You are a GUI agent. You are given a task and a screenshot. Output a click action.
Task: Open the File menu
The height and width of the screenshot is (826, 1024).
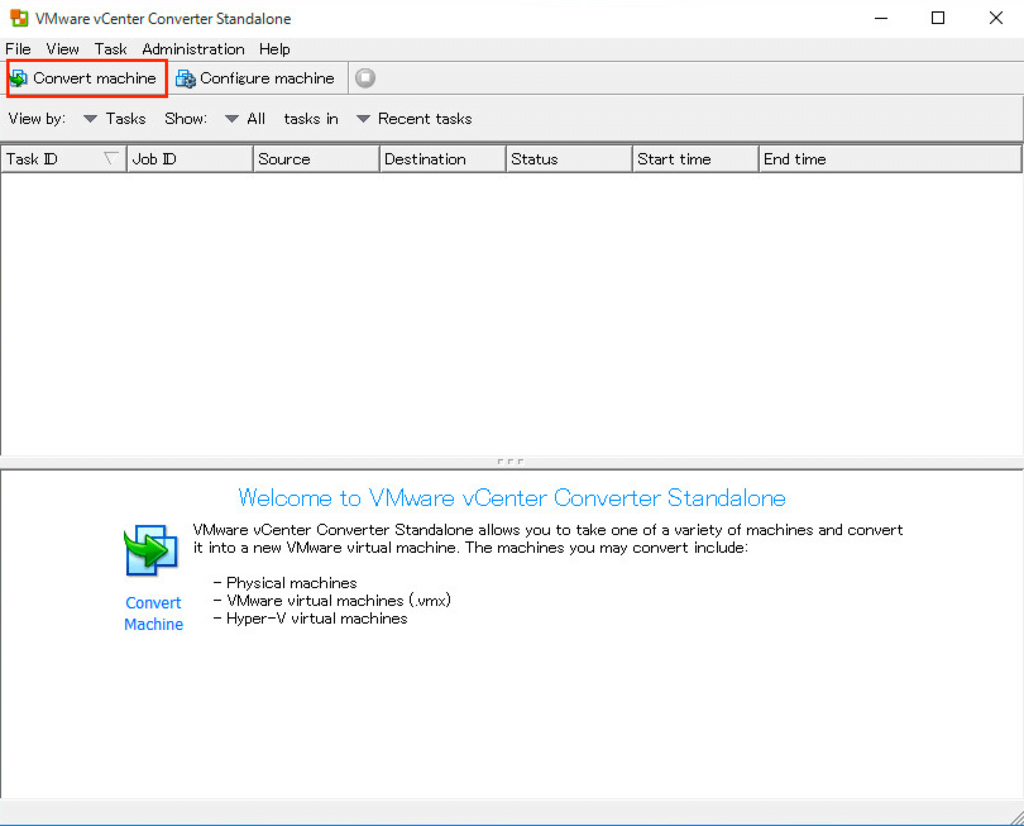(18, 49)
